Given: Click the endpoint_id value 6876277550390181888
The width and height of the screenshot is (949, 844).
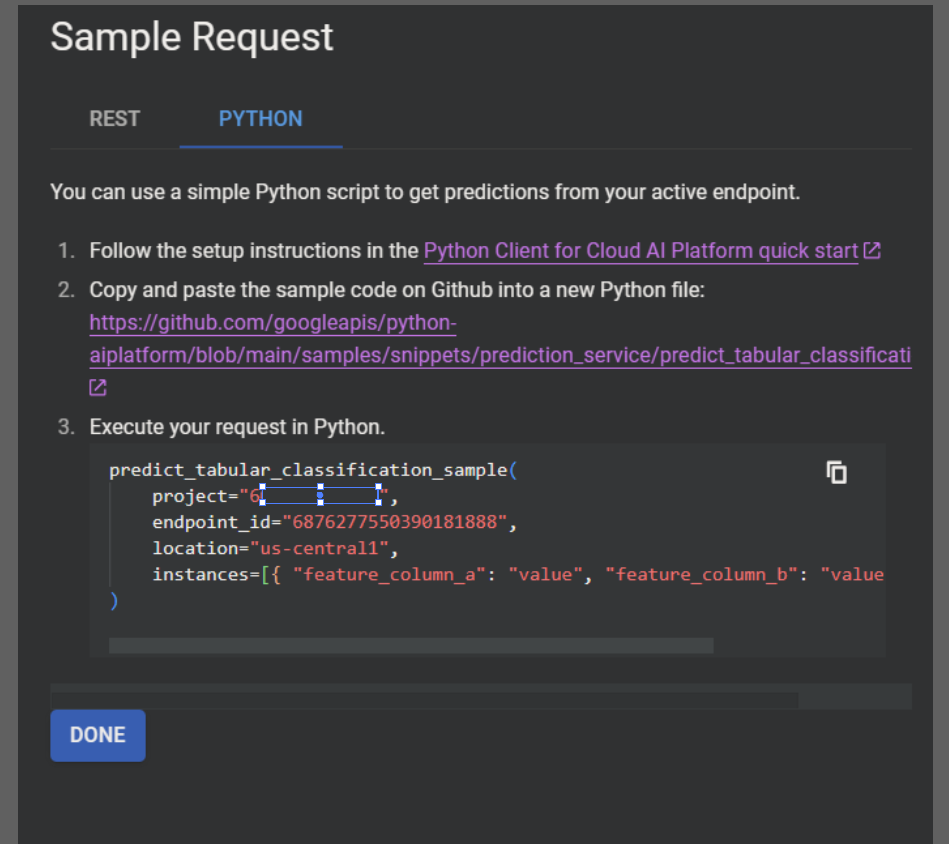Looking at the screenshot, I should tap(394, 522).
